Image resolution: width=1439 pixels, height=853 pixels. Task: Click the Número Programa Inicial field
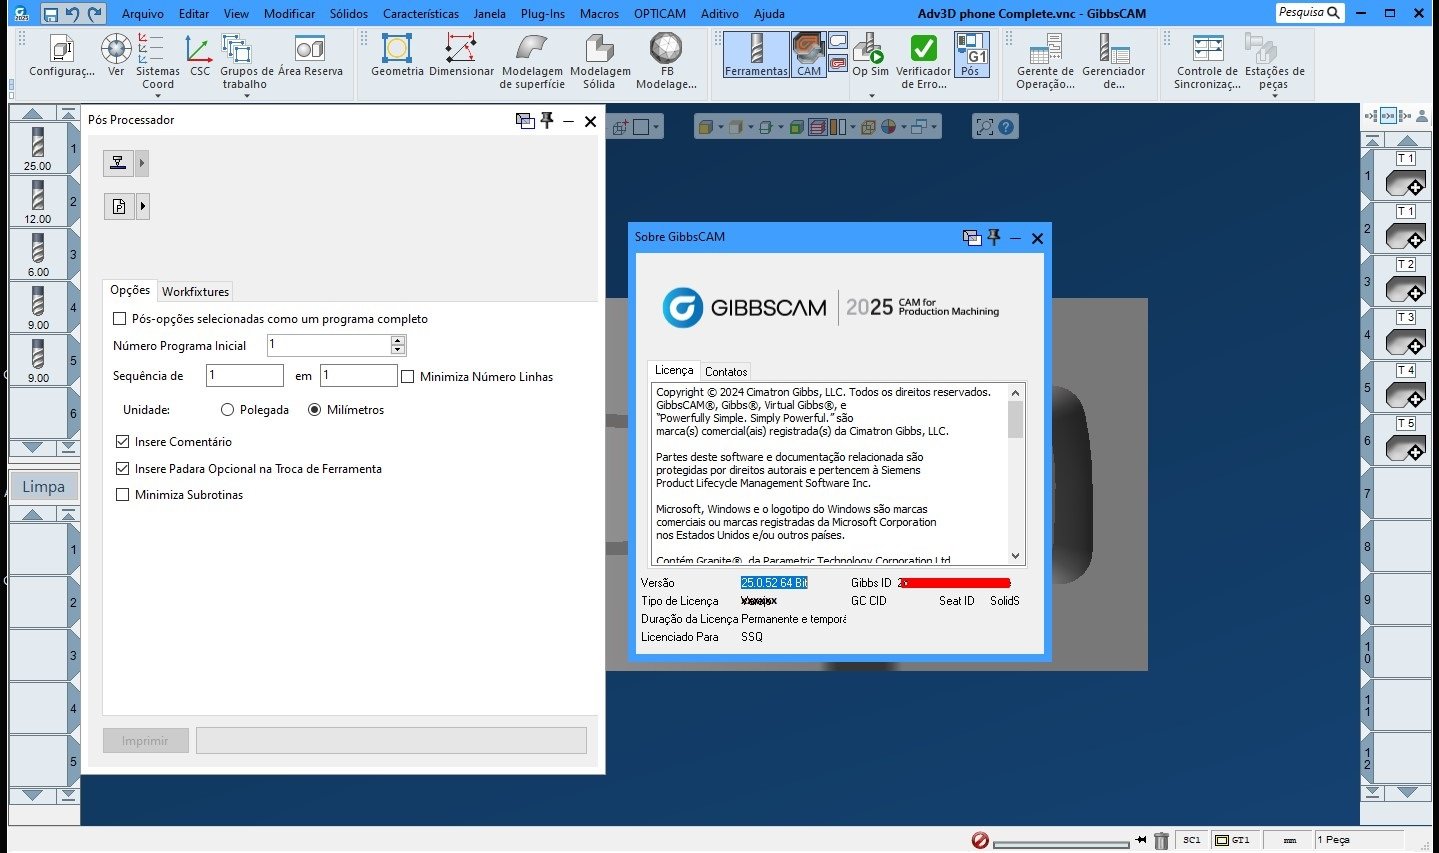click(336, 344)
